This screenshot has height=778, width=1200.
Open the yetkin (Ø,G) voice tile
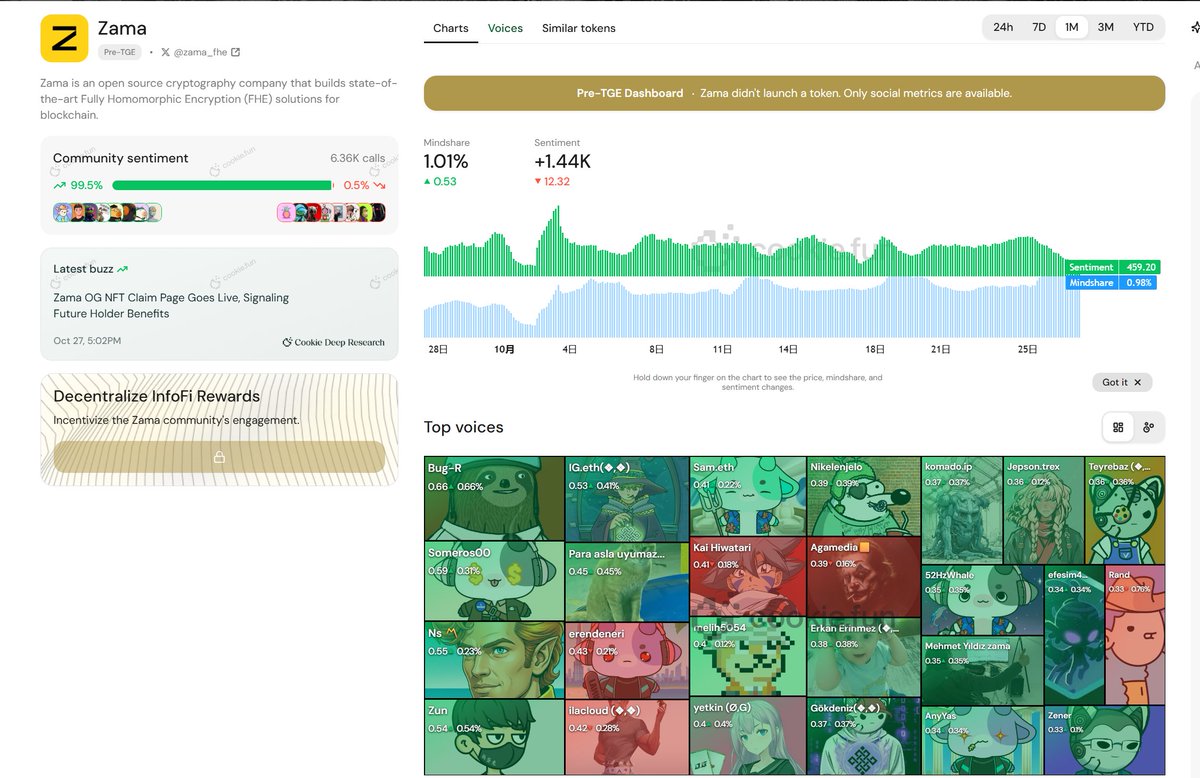click(x=748, y=737)
